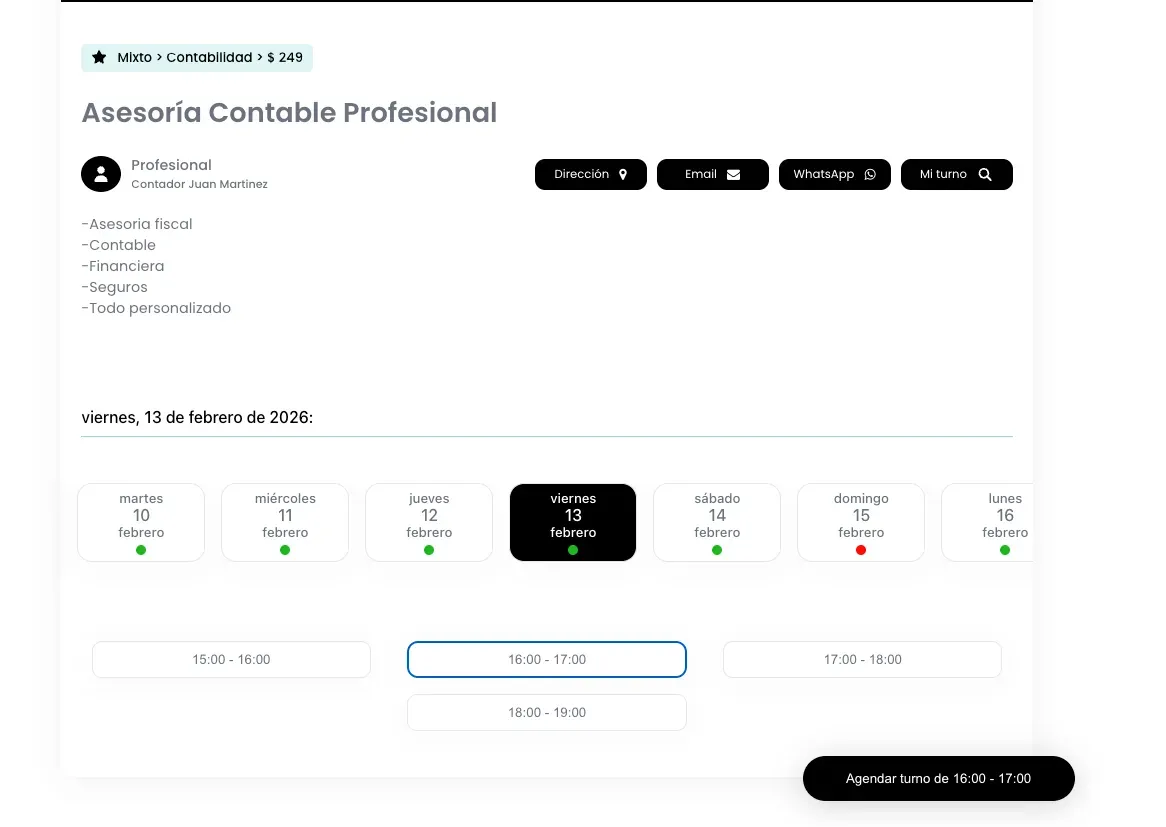Click the magnifier icon on Mi turno button
Image resolution: width=1166 pixels, height=827 pixels.
click(x=984, y=174)
